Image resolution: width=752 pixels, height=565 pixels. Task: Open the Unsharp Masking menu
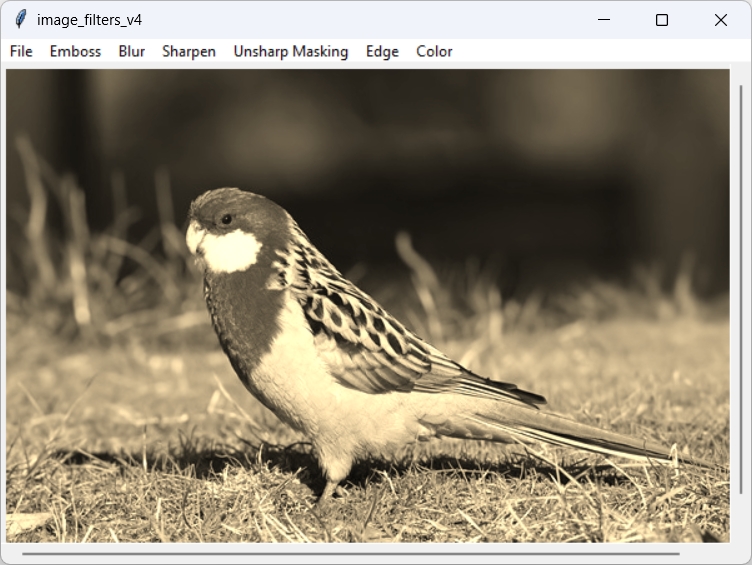click(291, 51)
